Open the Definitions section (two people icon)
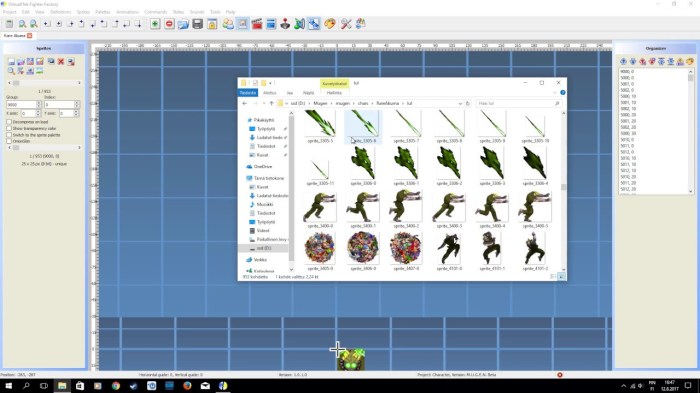700x393 pixels. [228, 24]
